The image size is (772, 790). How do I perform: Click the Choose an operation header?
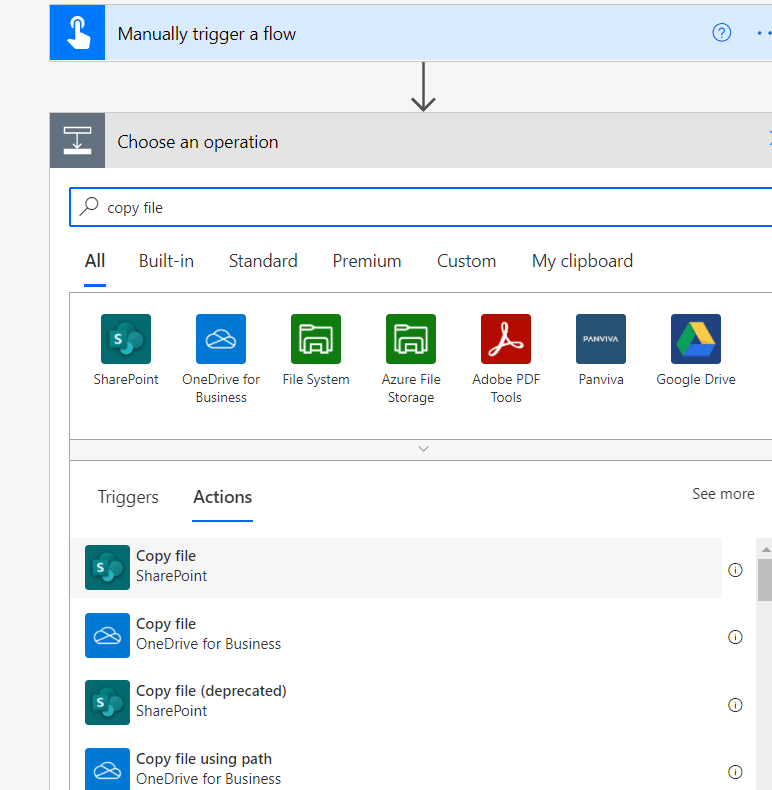click(x=411, y=141)
